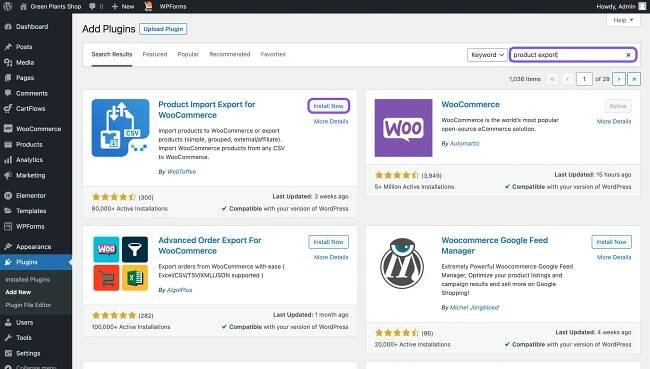The height and width of the screenshot is (369, 650).
Task: Open Advanced Order Export For WooCommerce title
Action: tap(210, 245)
